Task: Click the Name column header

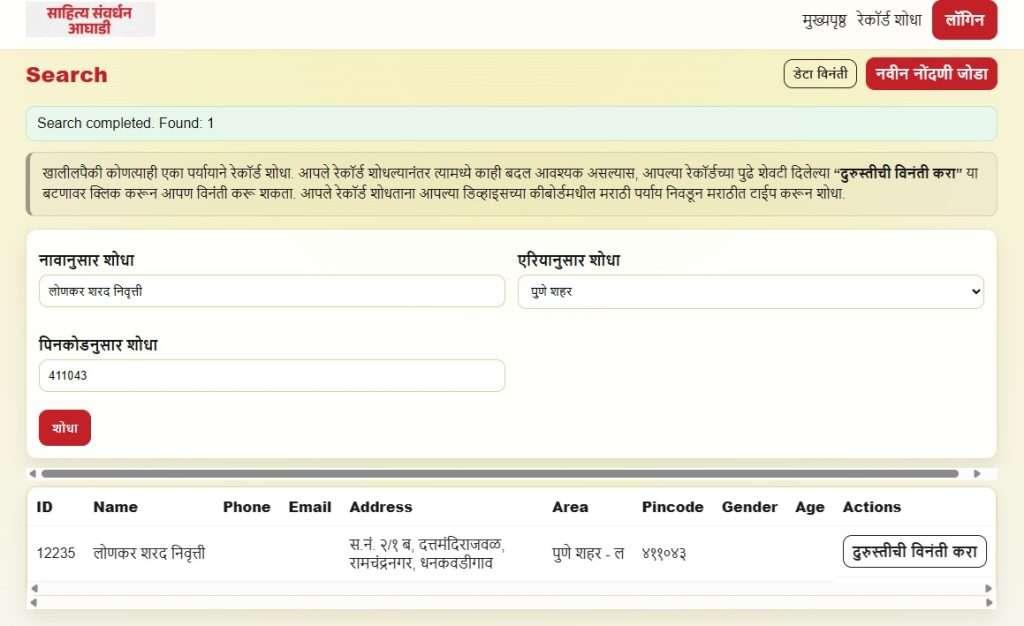Action: pos(115,507)
